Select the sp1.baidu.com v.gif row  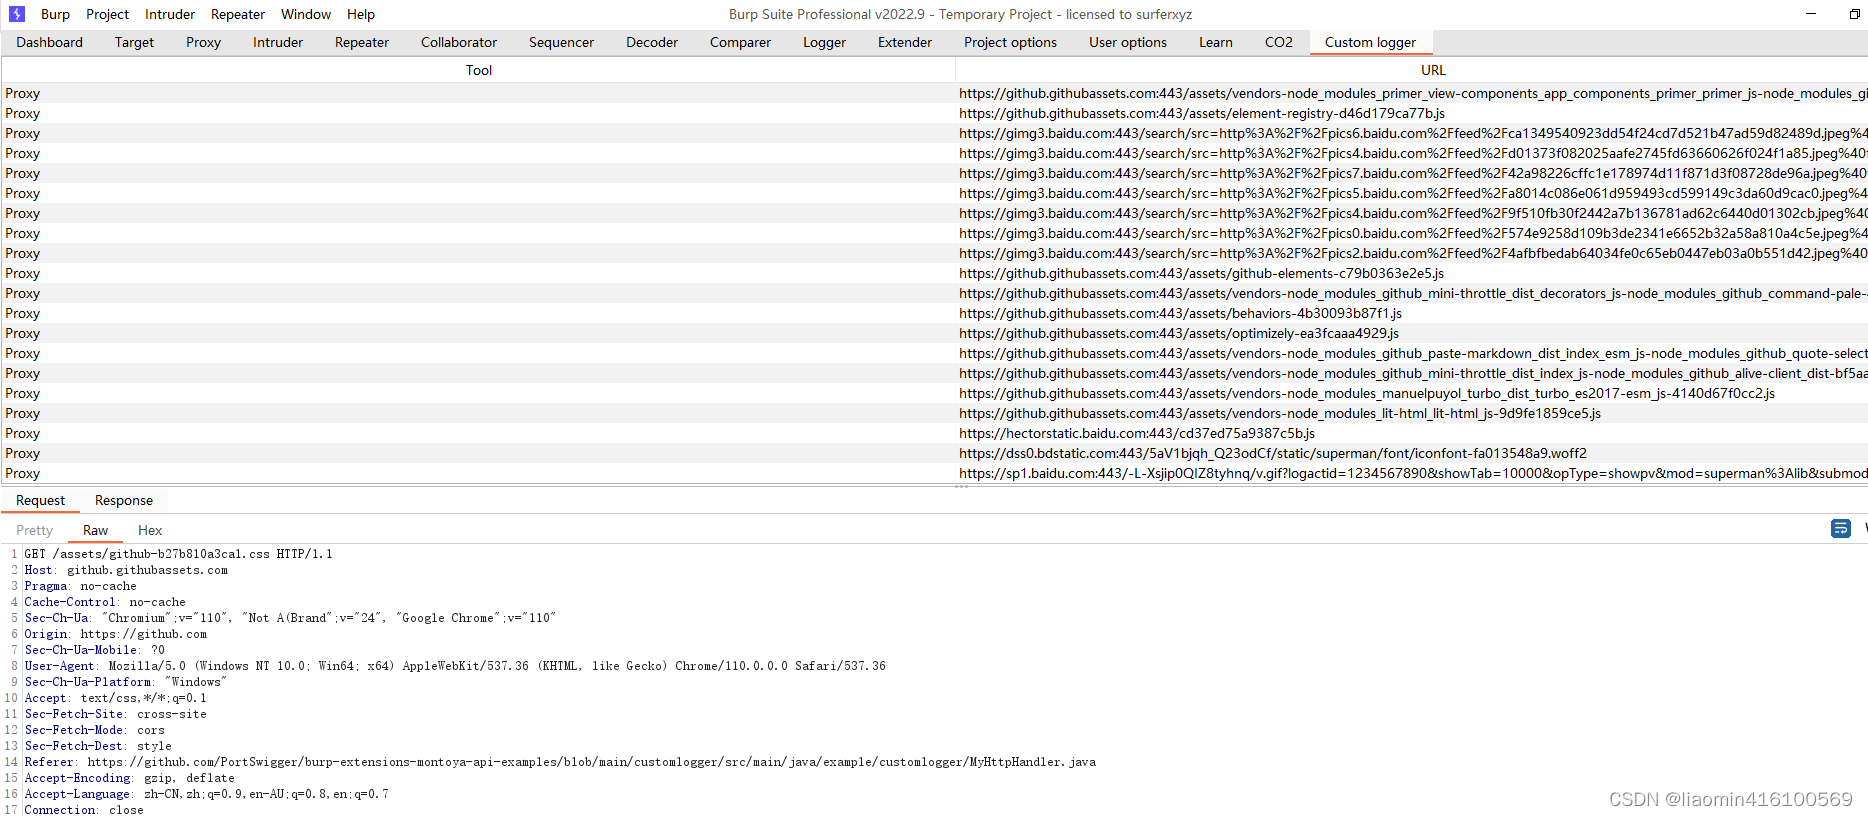(934, 473)
